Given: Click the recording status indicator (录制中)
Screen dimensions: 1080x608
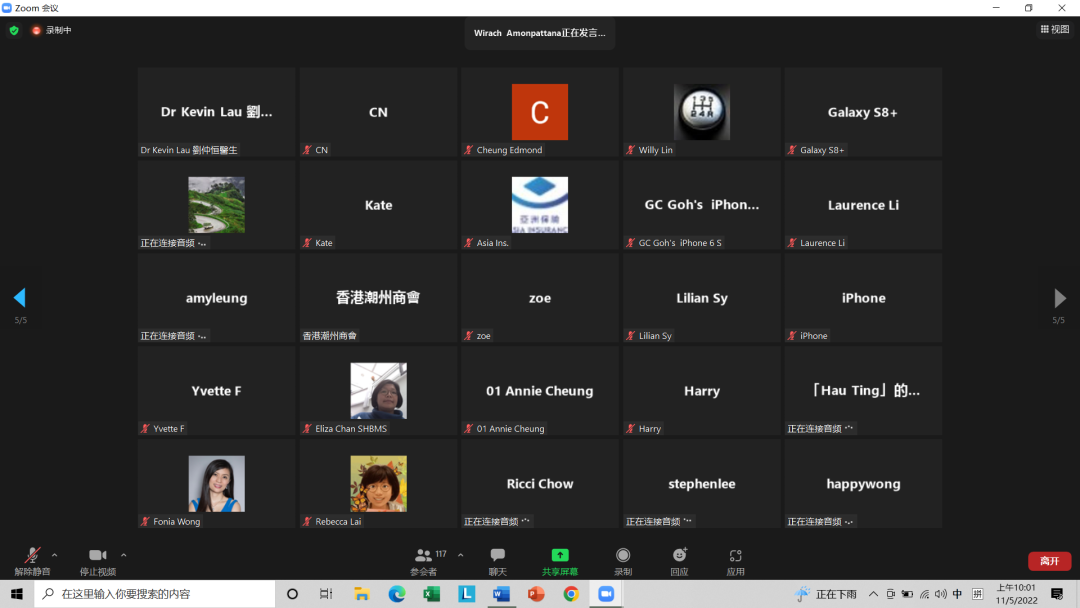Looking at the screenshot, I should pos(50,30).
